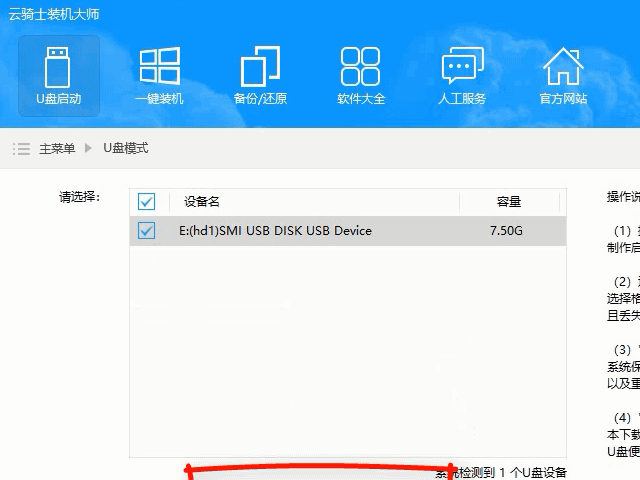Click the 云骑士装机大师 title text
640x480 pixels.
(54, 14)
